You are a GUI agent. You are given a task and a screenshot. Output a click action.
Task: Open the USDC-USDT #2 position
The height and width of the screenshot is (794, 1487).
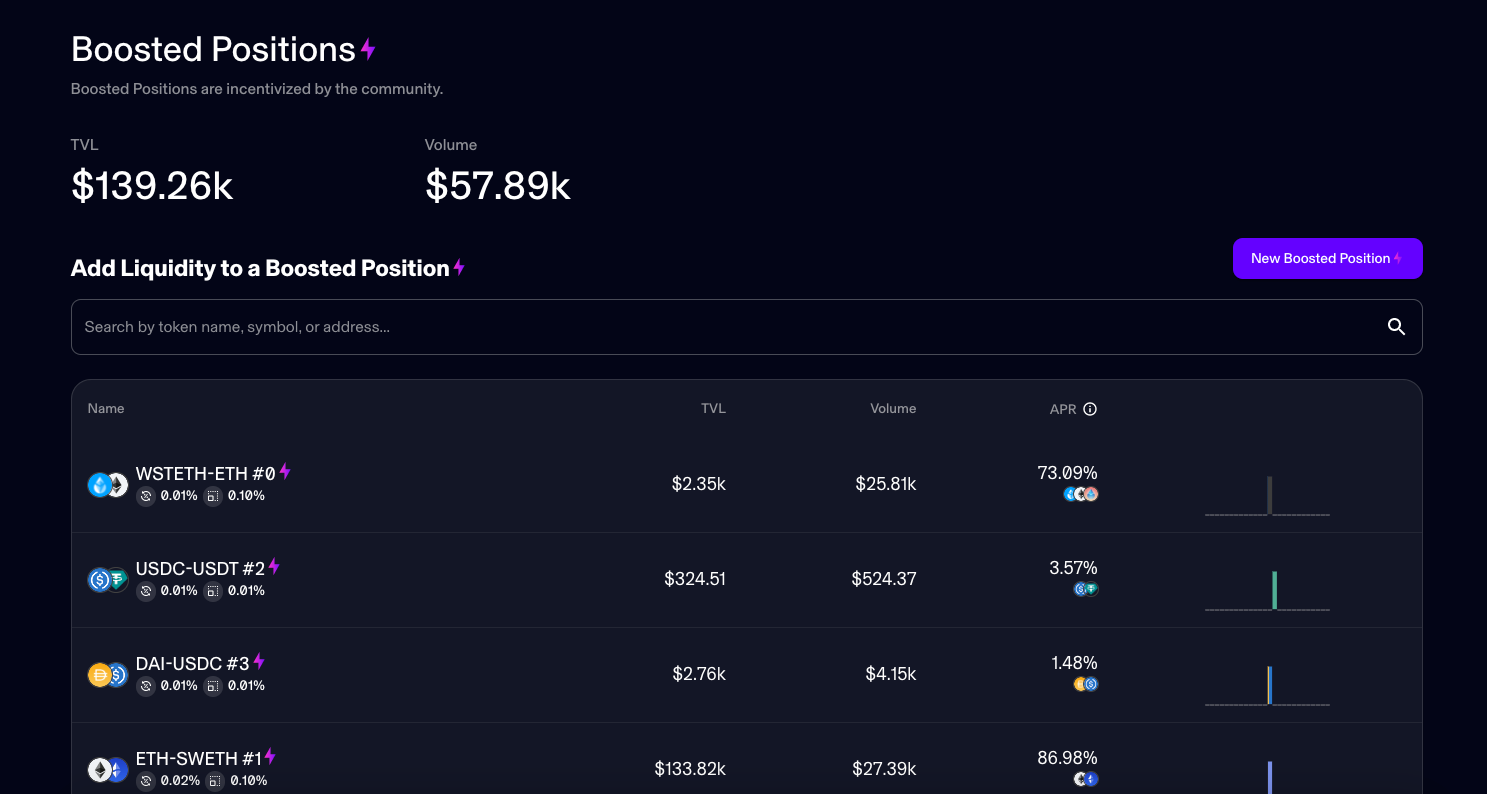point(746,580)
